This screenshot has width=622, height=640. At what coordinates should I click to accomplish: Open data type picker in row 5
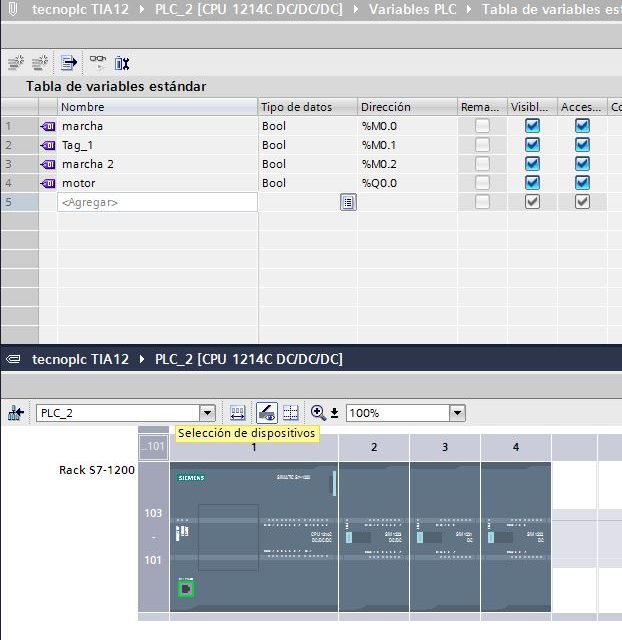pyautogui.click(x=347, y=202)
